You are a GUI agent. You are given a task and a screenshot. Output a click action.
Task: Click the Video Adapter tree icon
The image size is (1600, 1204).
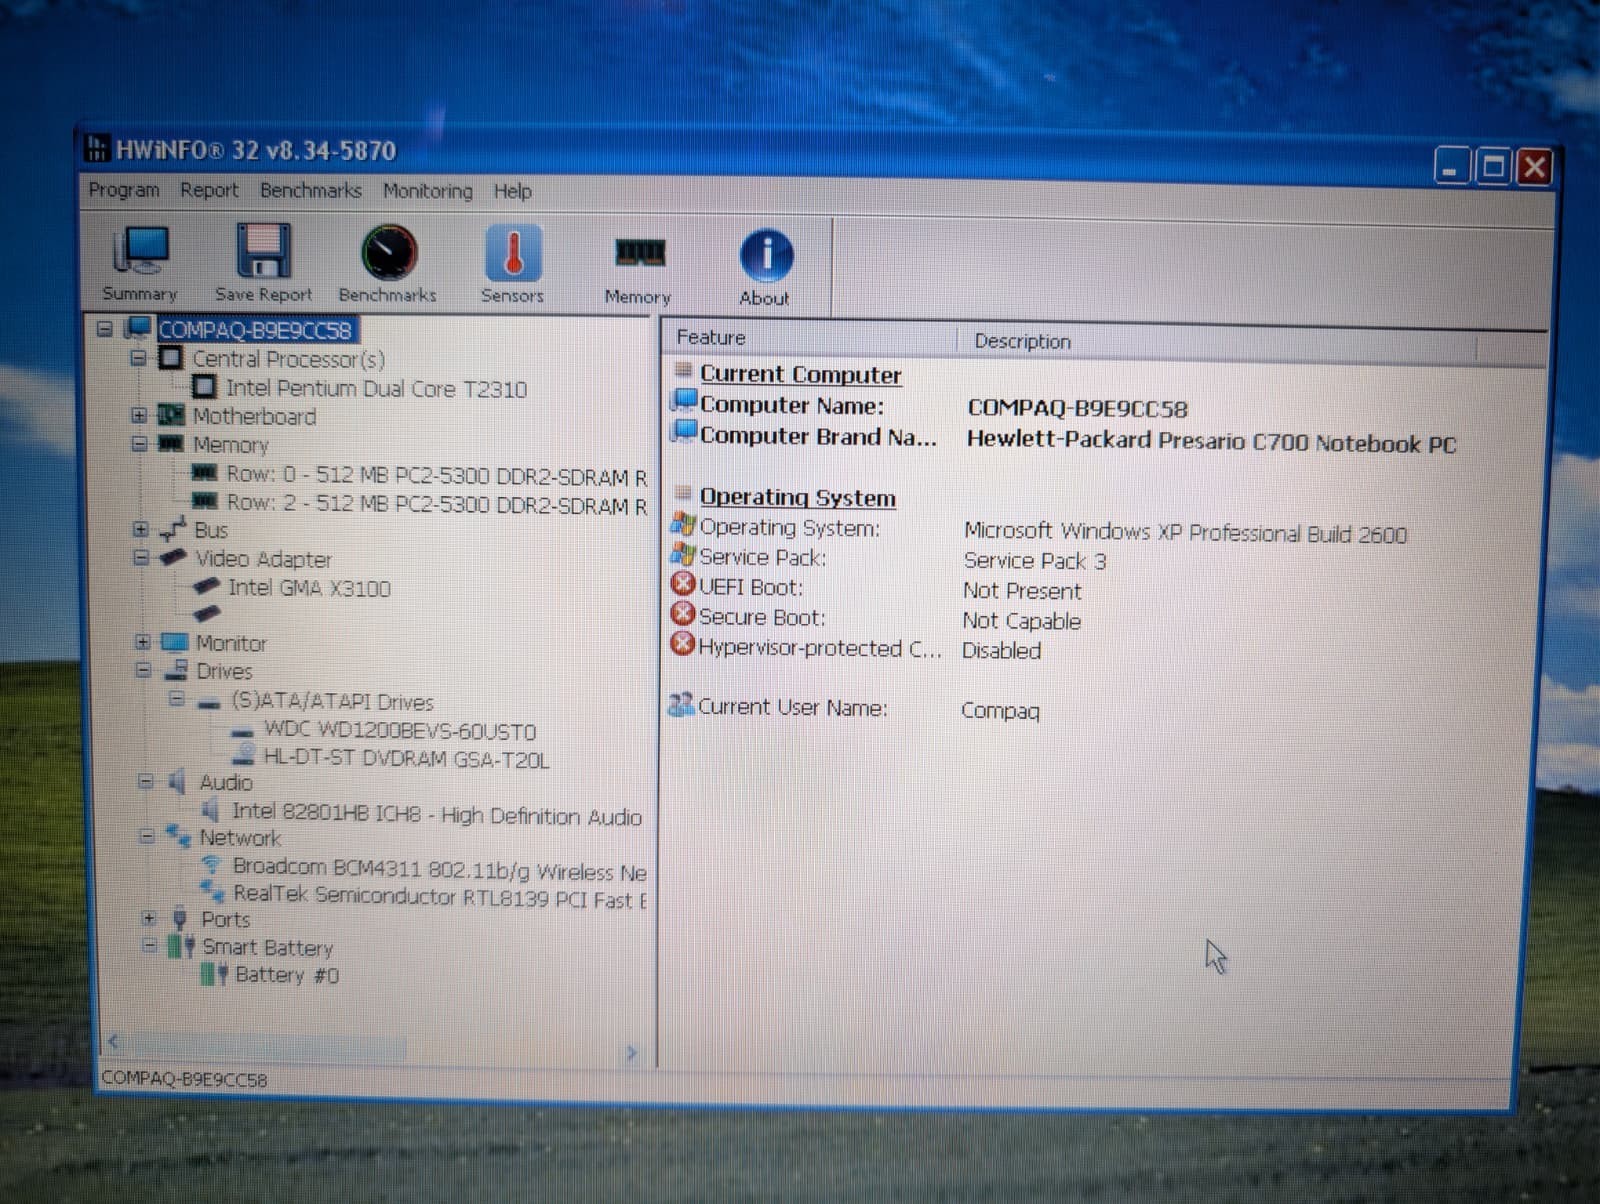(x=173, y=557)
